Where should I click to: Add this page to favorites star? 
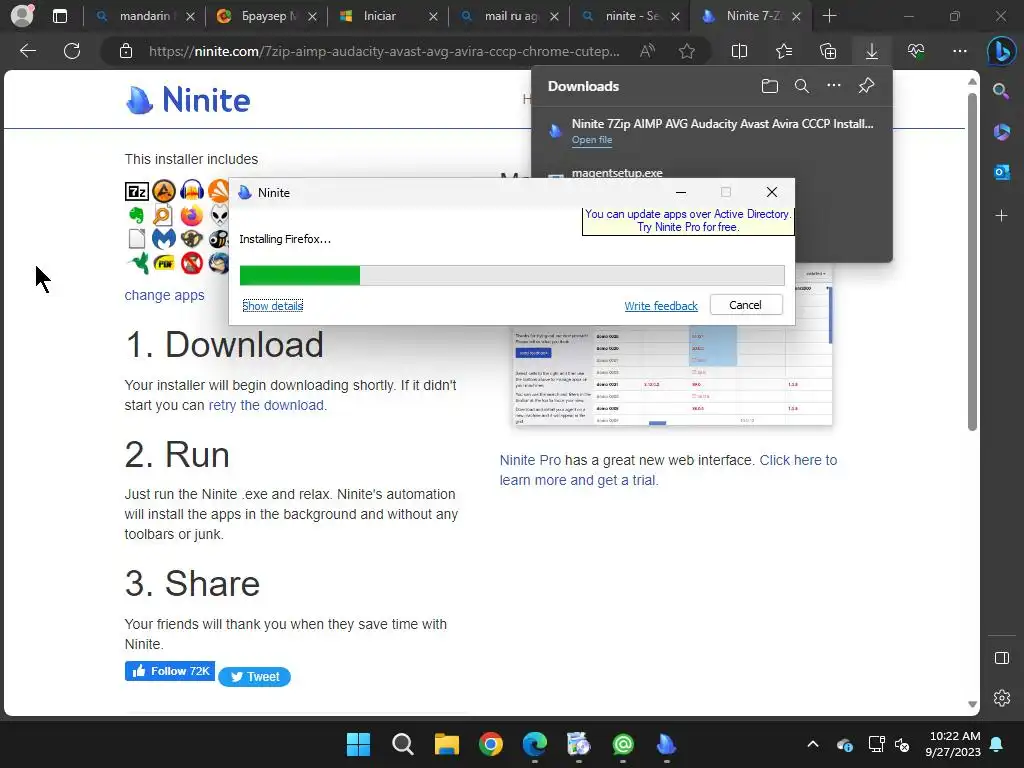tap(686, 51)
